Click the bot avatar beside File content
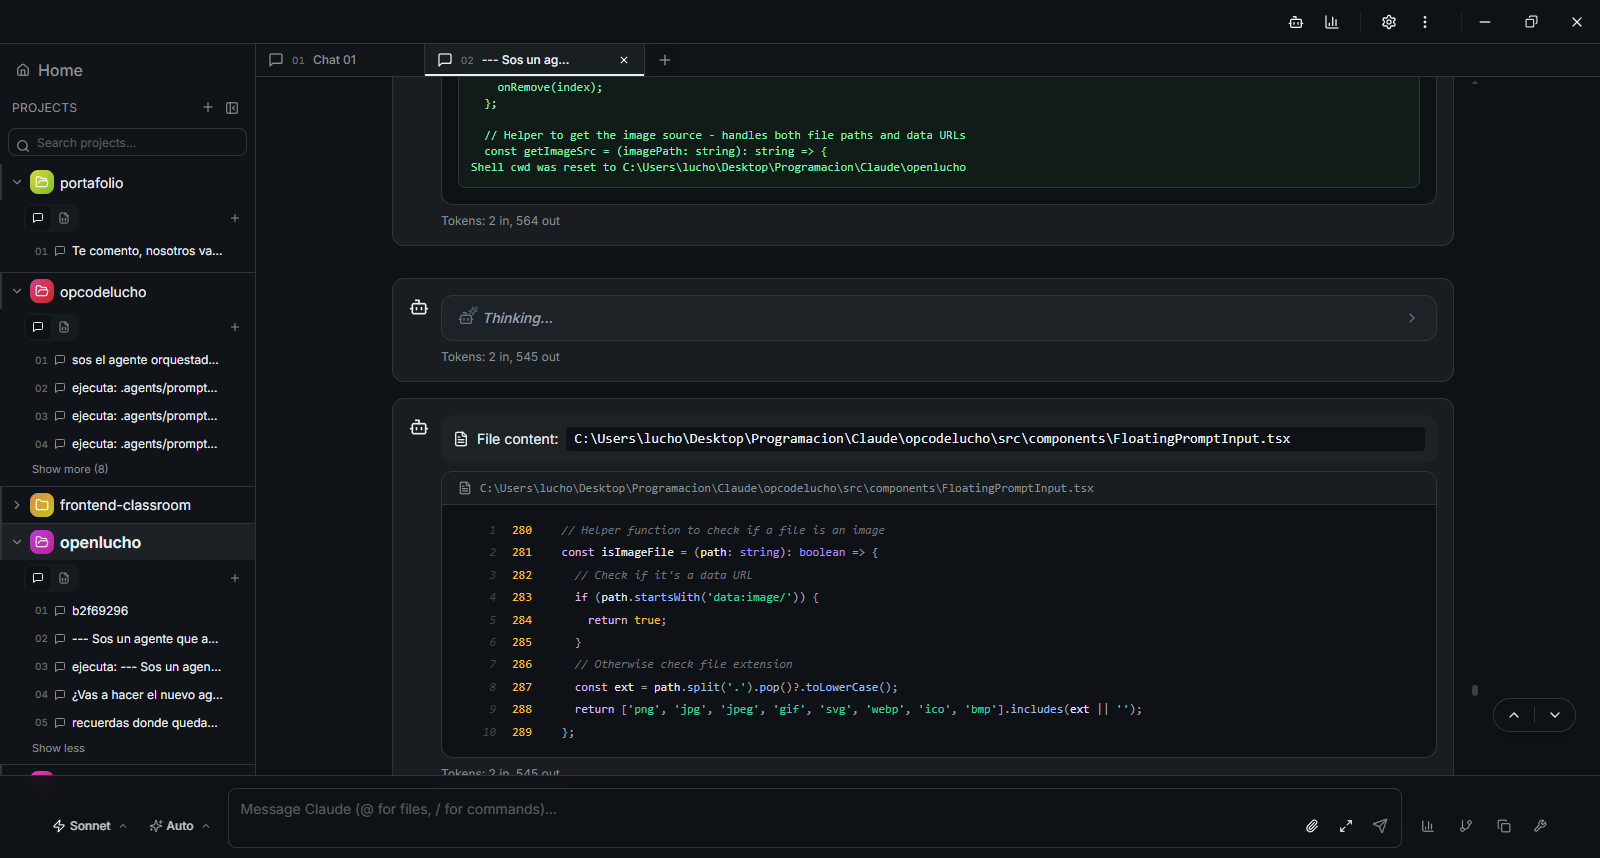 point(419,428)
